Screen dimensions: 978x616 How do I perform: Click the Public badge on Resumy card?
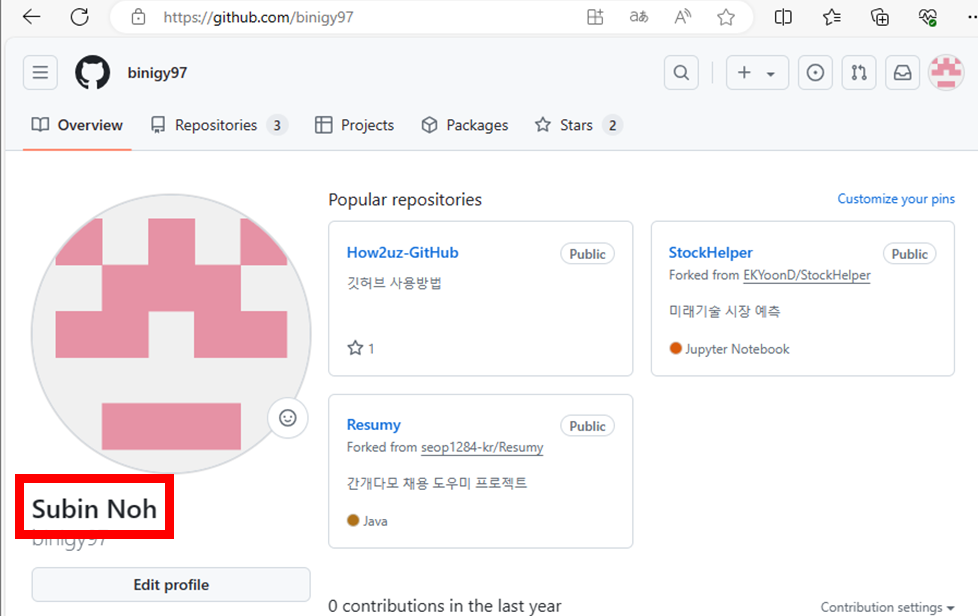click(x=587, y=426)
